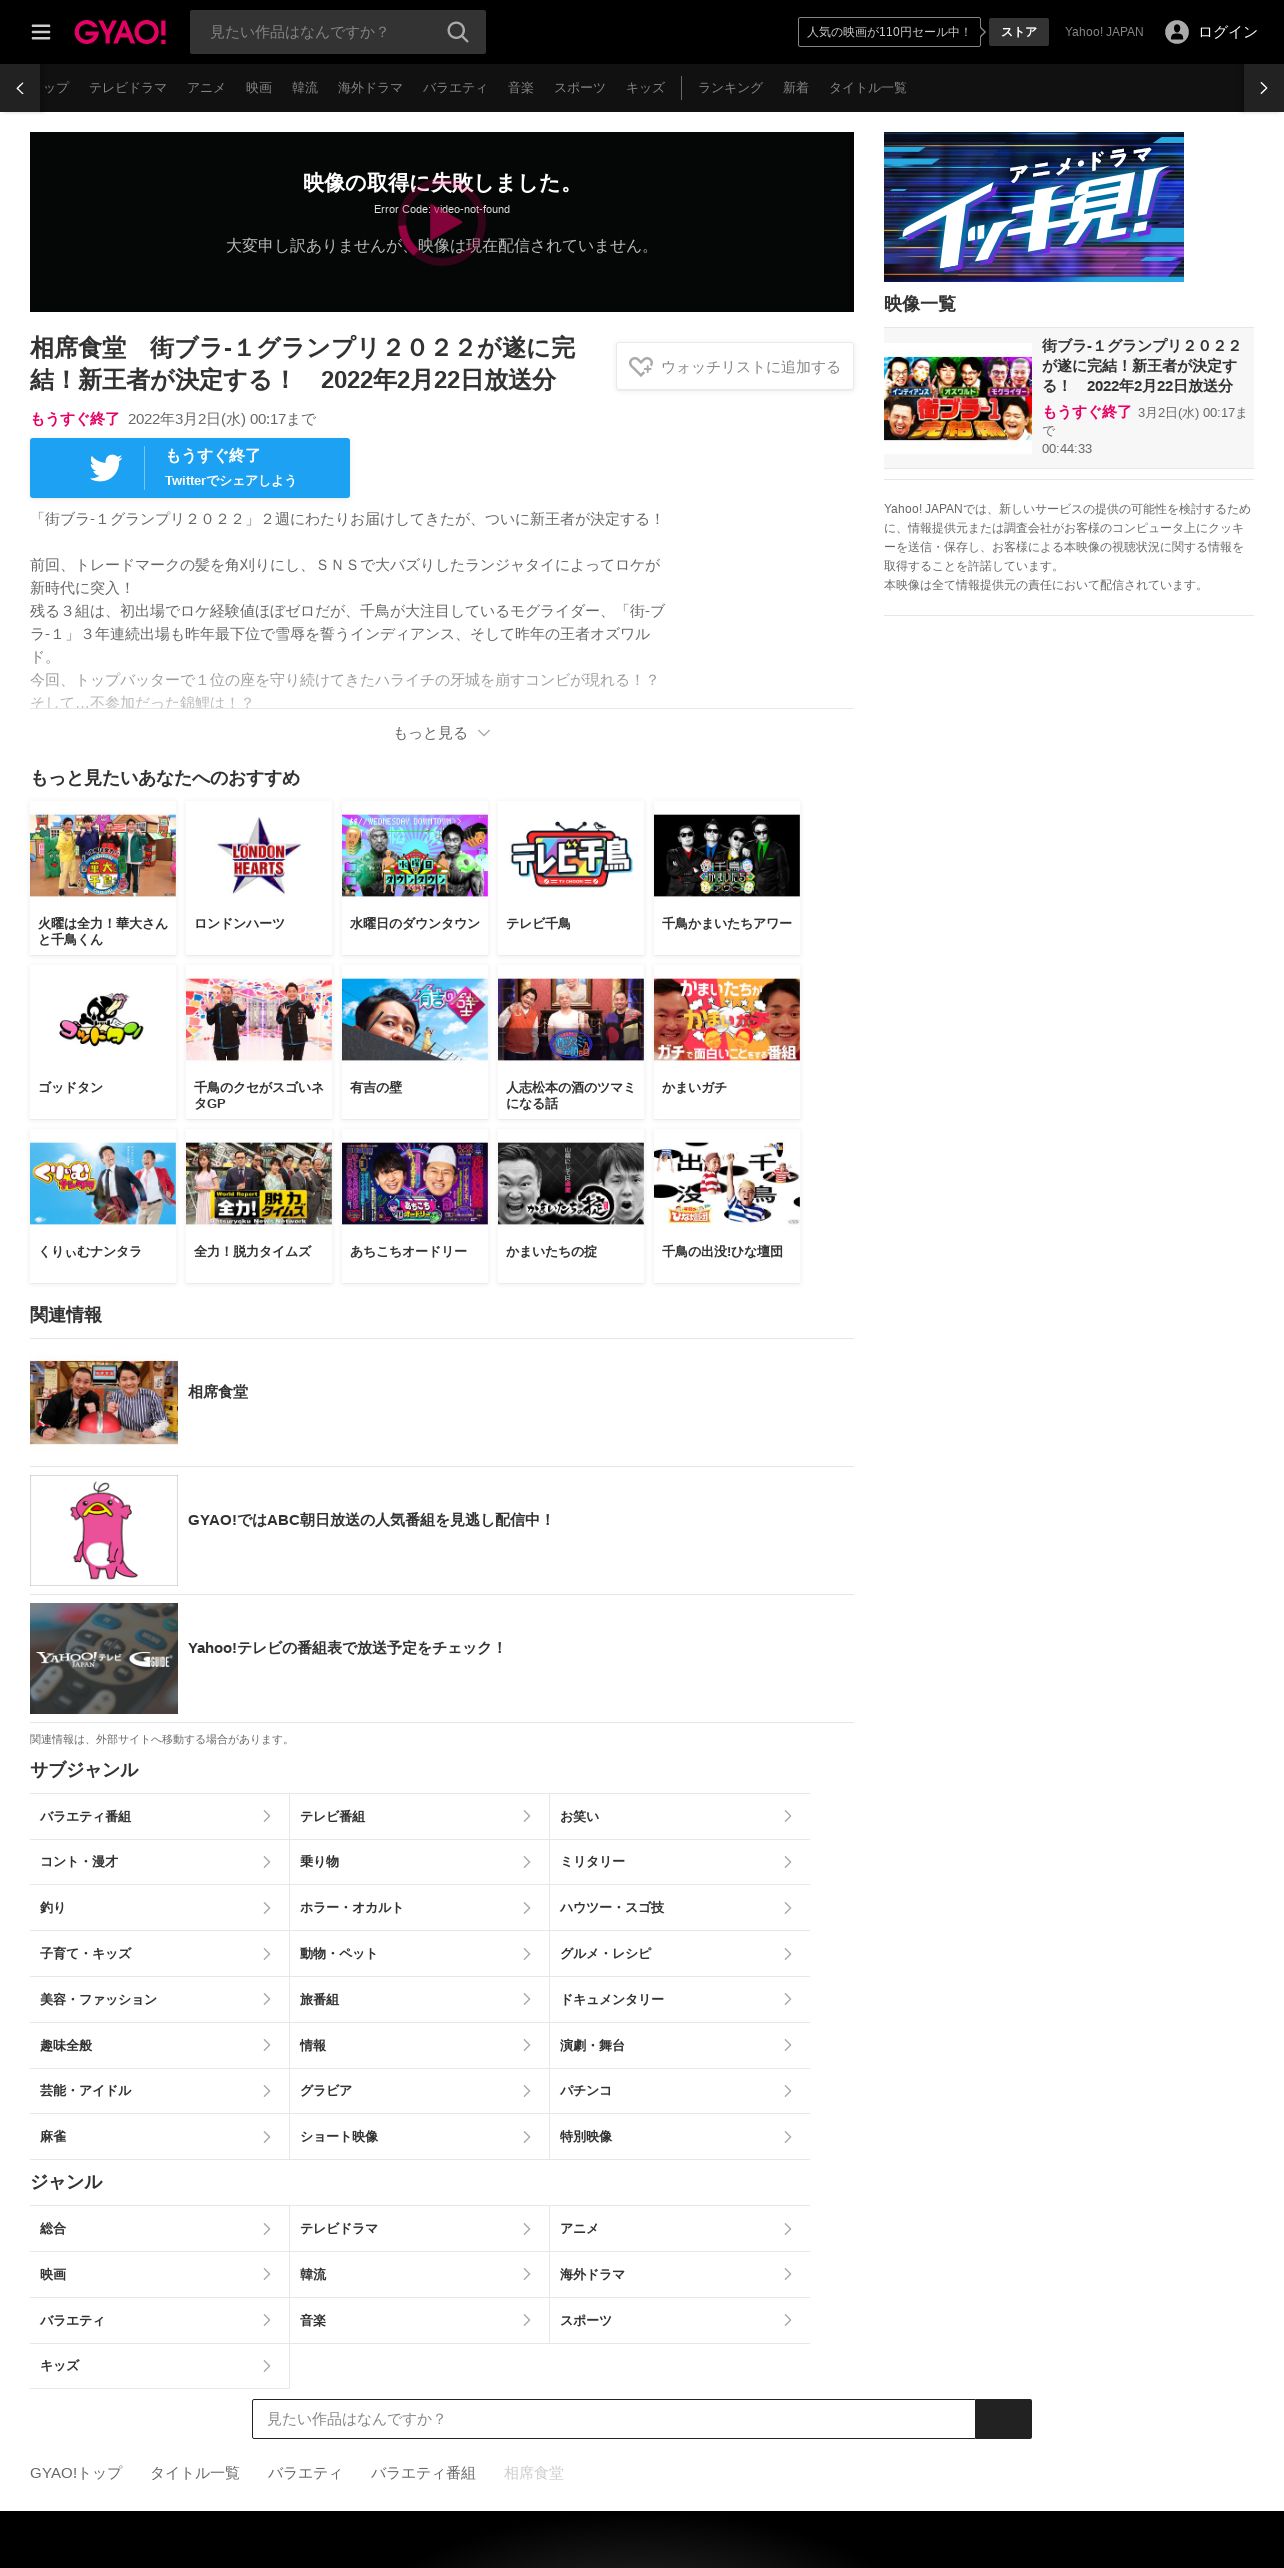Open the hamburger menu icon
This screenshot has height=2568, width=1284.
tap(41, 32)
